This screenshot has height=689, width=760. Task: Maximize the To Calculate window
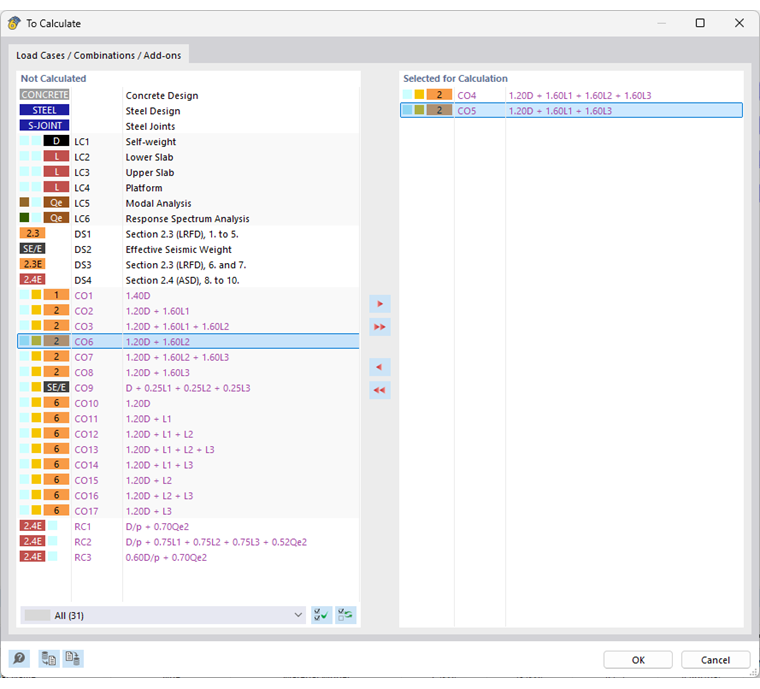(x=700, y=23)
